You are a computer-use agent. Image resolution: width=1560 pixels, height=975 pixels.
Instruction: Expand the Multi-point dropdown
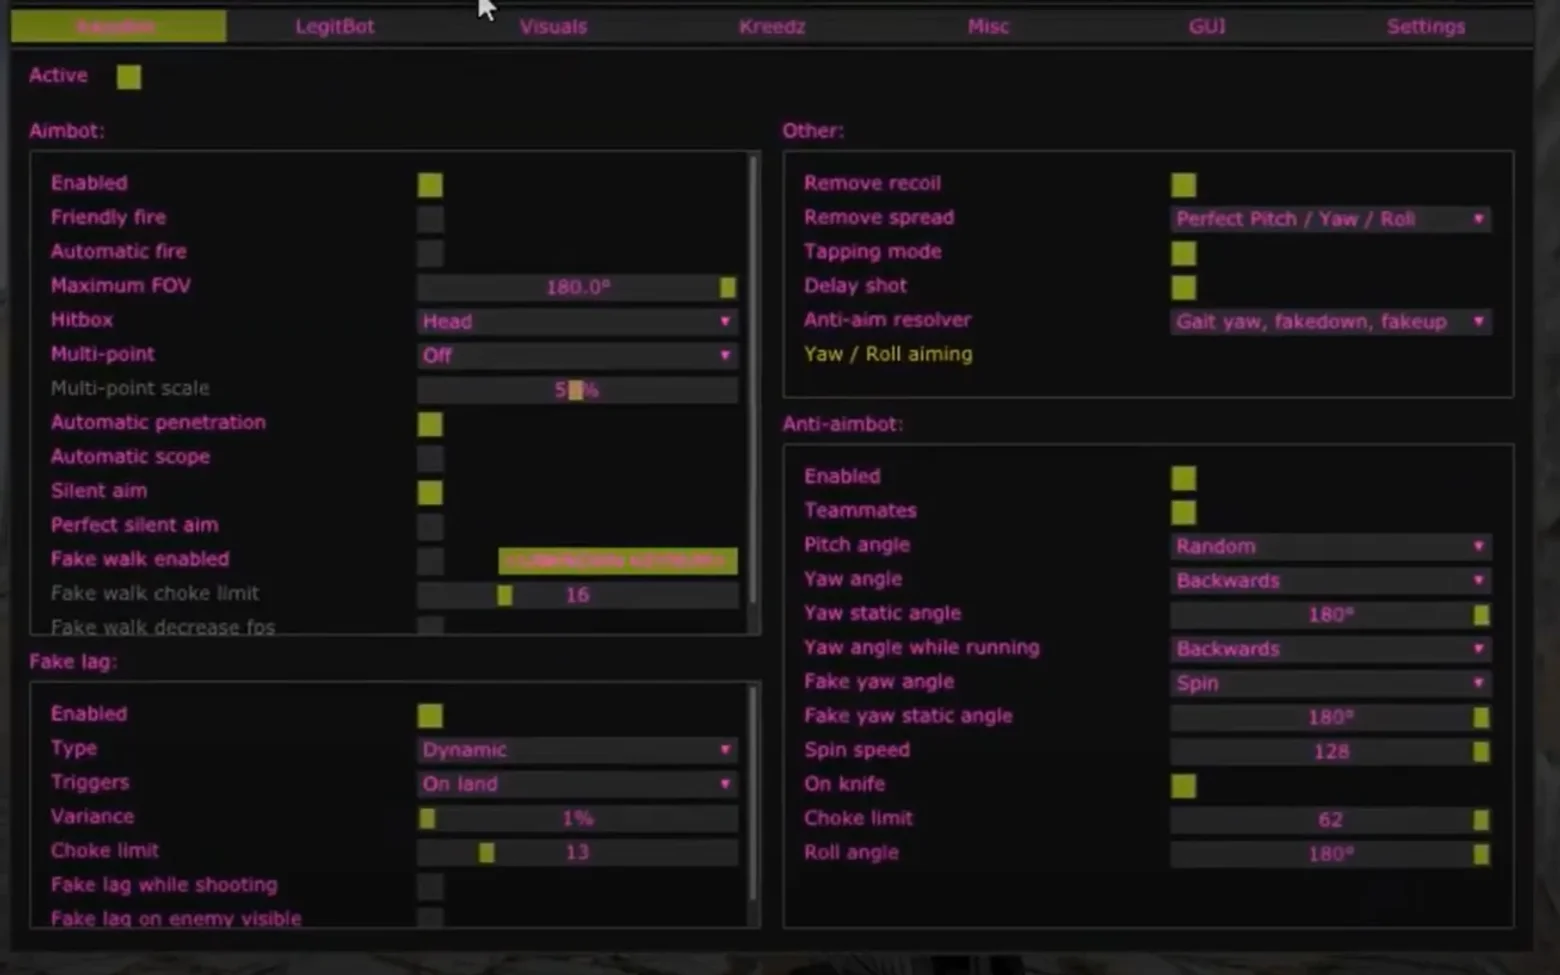[577, 355]
